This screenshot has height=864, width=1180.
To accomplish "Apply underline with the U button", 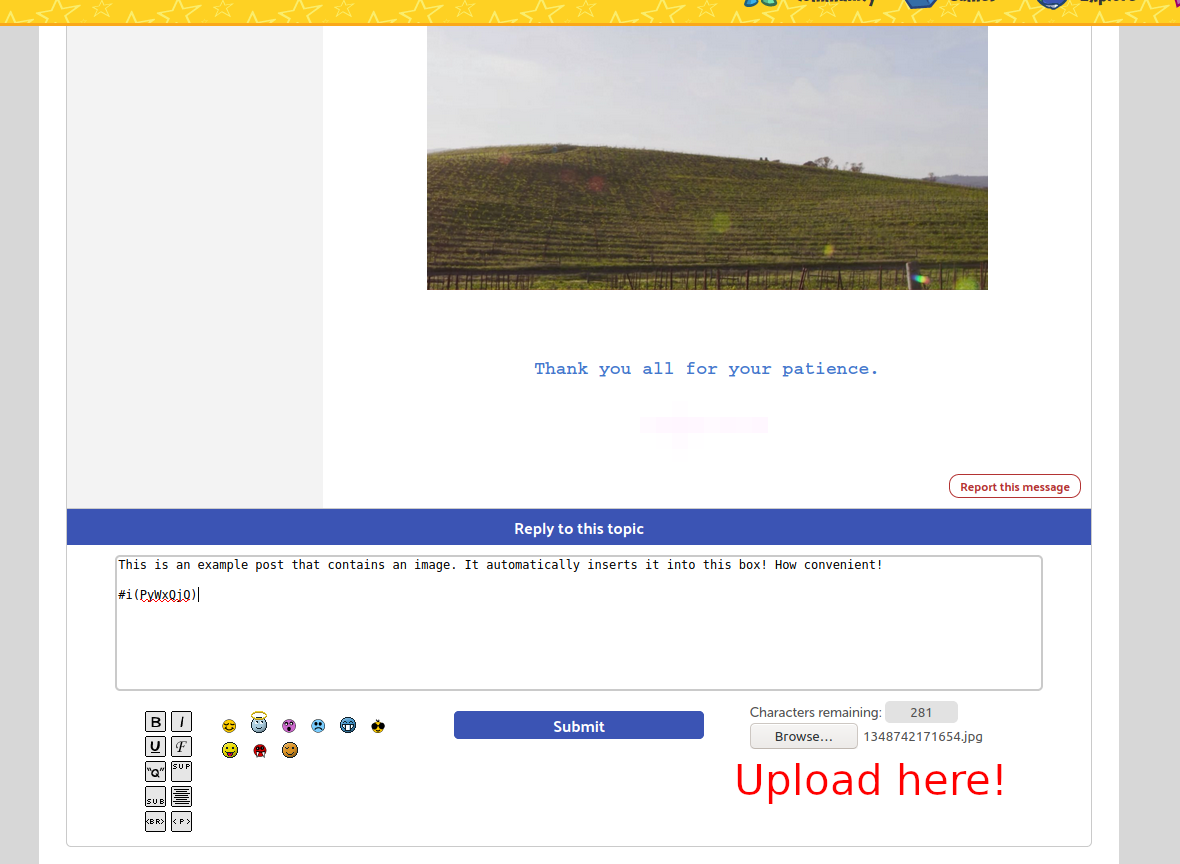I will pos(155,747).
